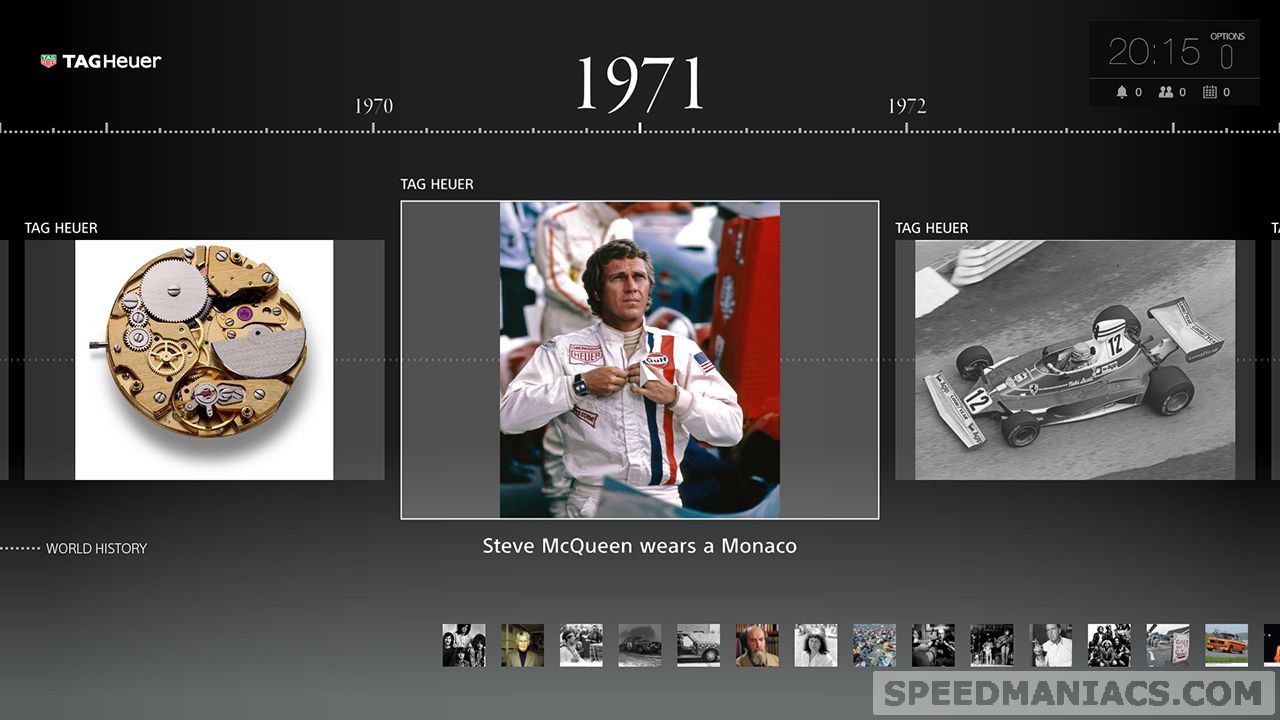This screenshot has width=1280, height=720.
Task: Open the friends icon in status panel
Action: click(1166, 92)
